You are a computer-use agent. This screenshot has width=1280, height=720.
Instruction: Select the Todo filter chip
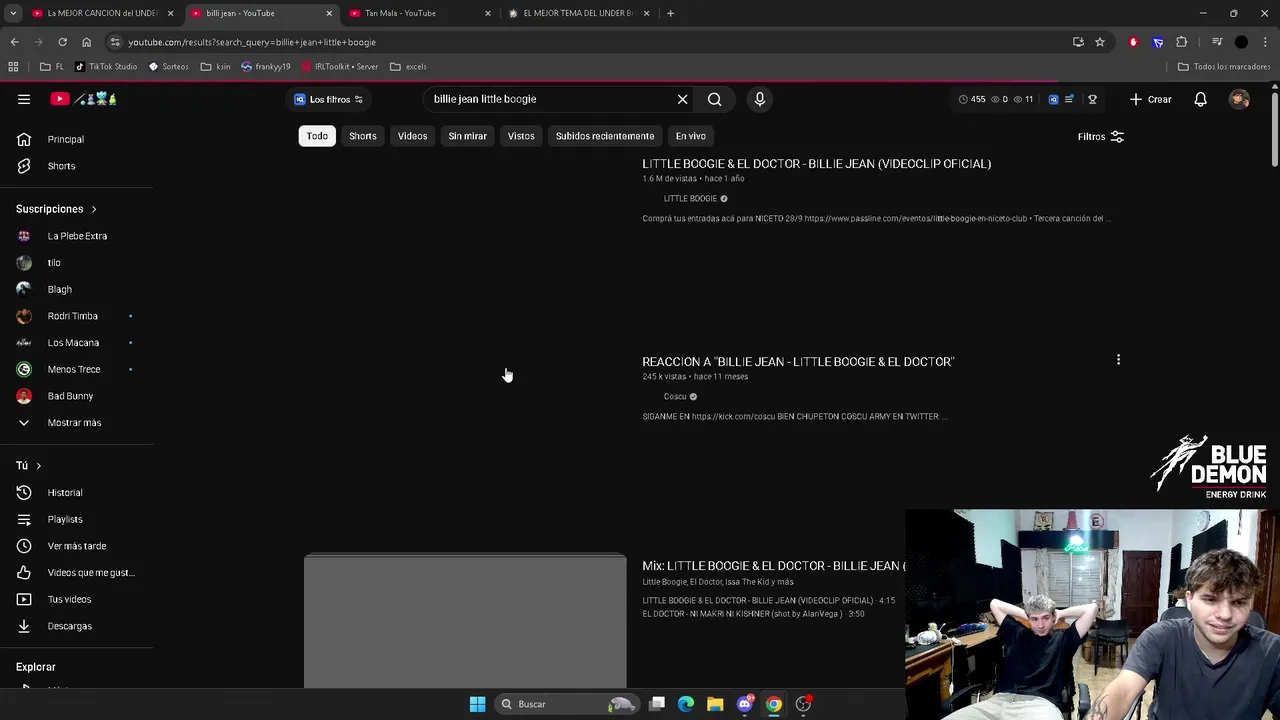317,136
